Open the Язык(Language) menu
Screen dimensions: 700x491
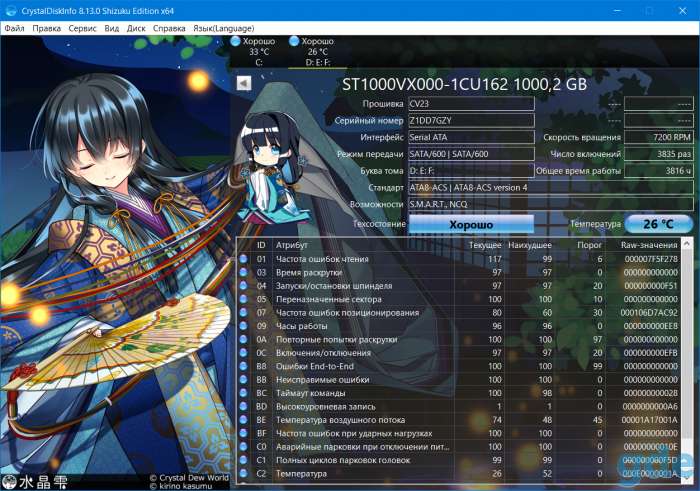coord(224,28)
